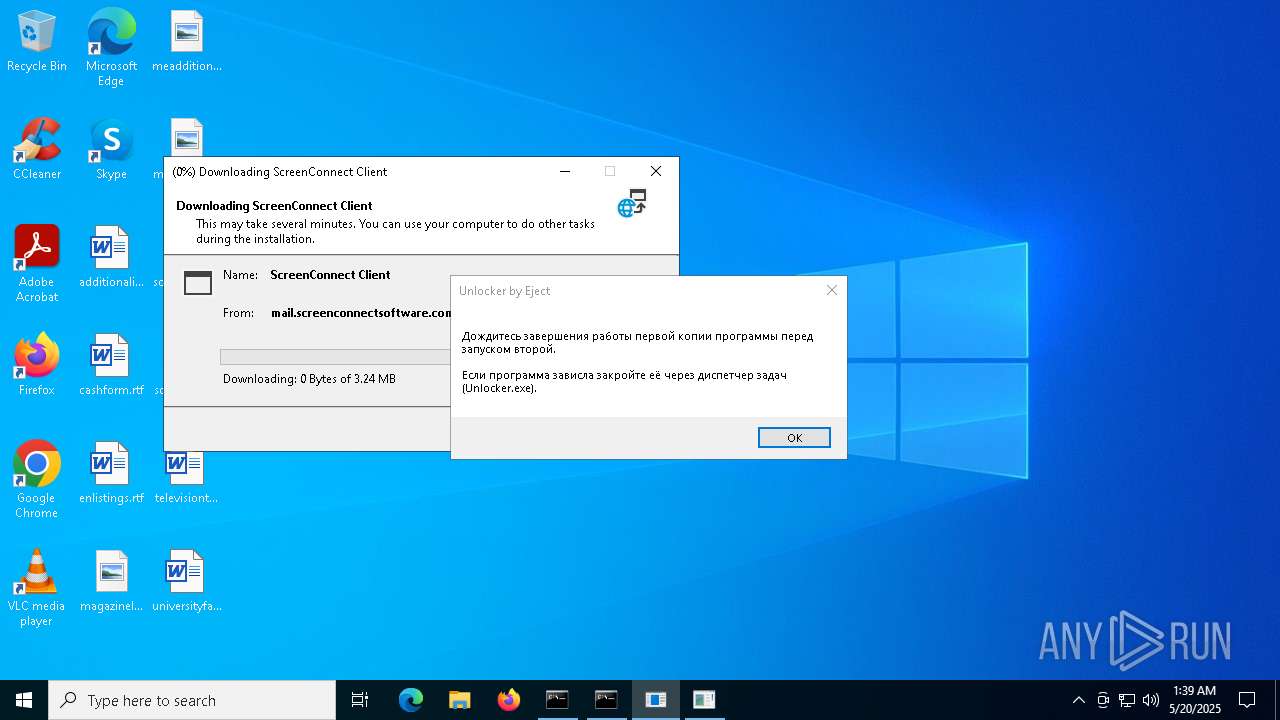Open the Windows Start menu
1280x720 pixels.
pos(24,700)
